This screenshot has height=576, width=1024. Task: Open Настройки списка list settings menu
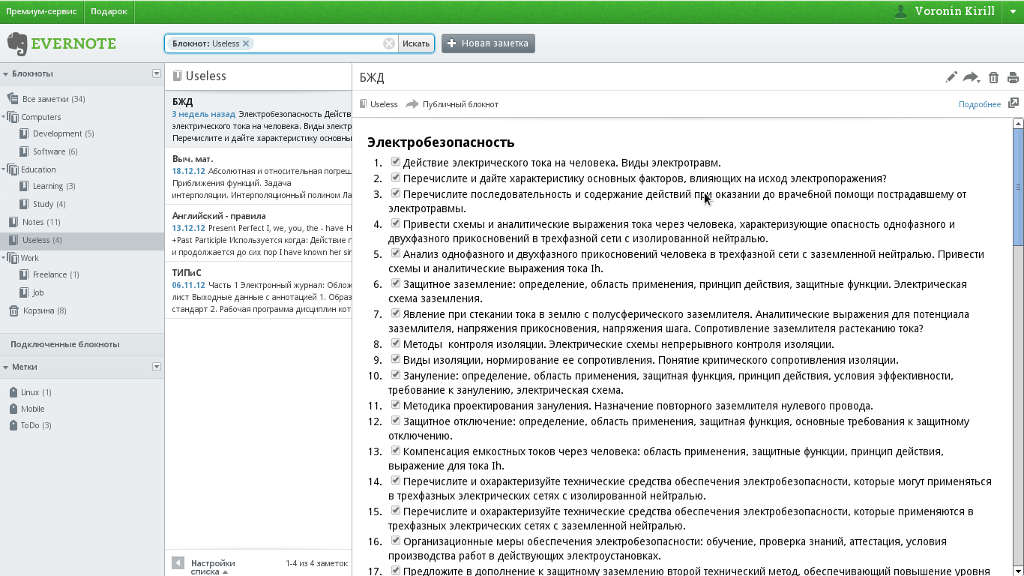pos(212,567)
